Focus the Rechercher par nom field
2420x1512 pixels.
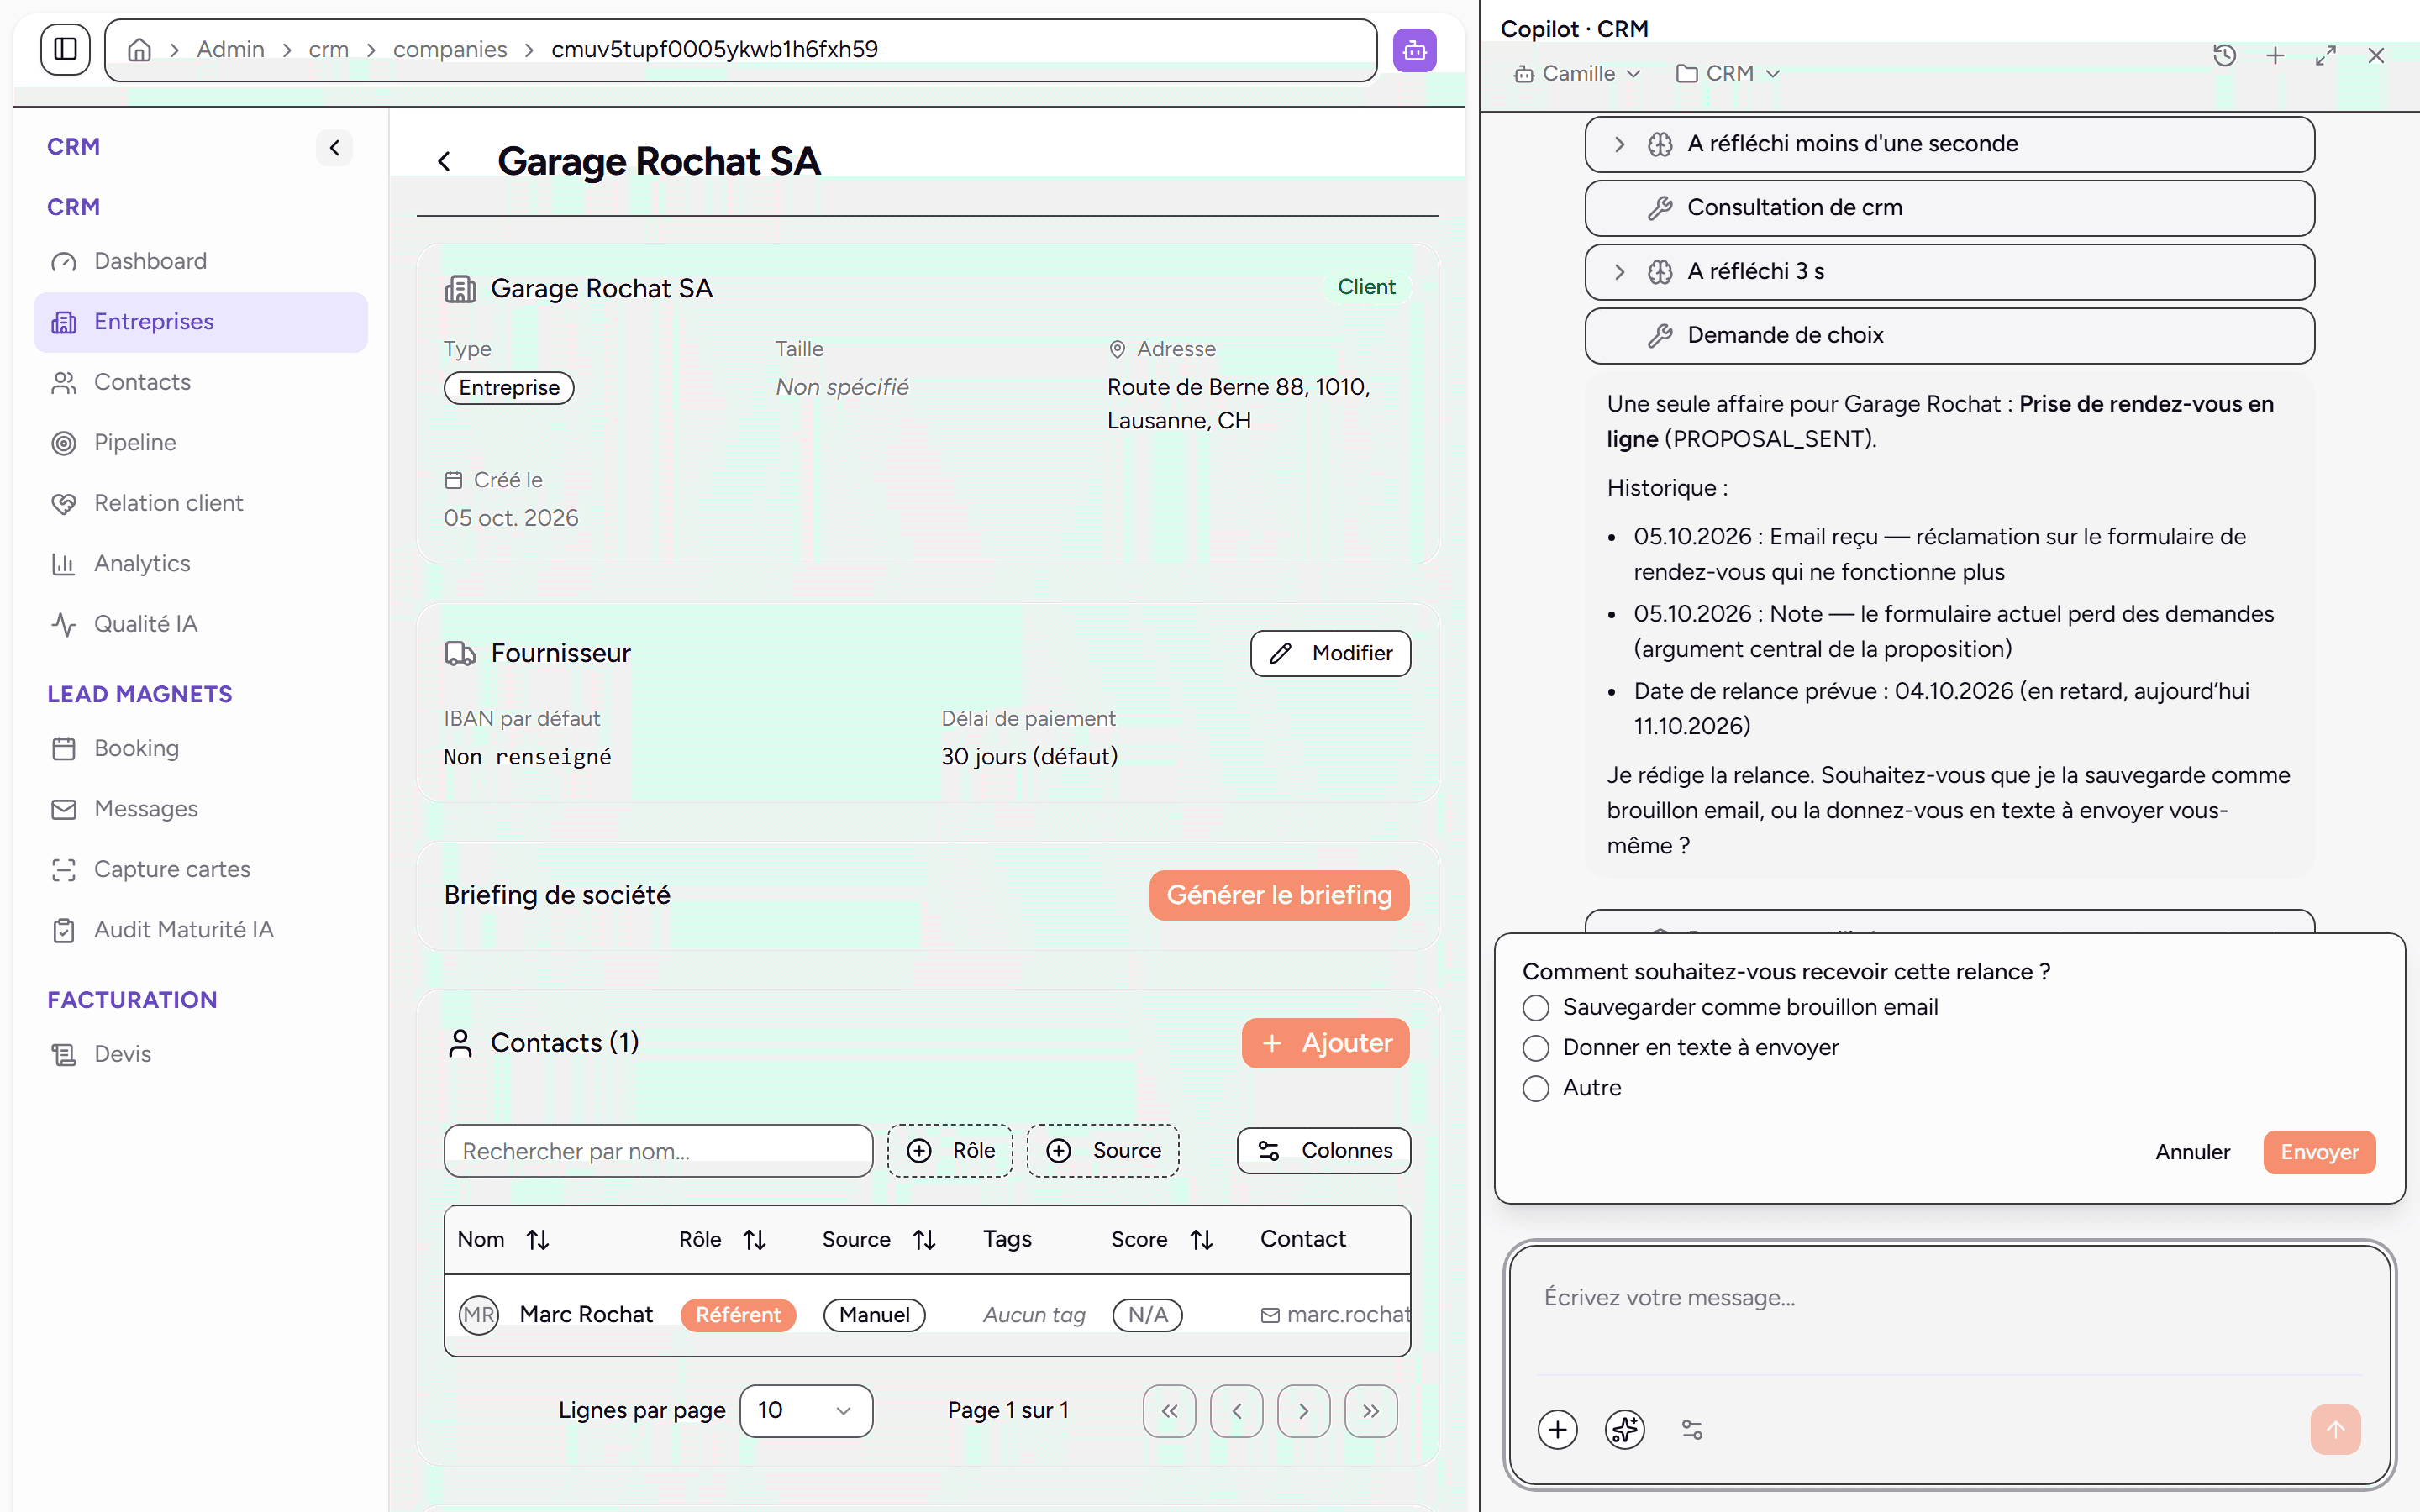(x=658, y=1151)
